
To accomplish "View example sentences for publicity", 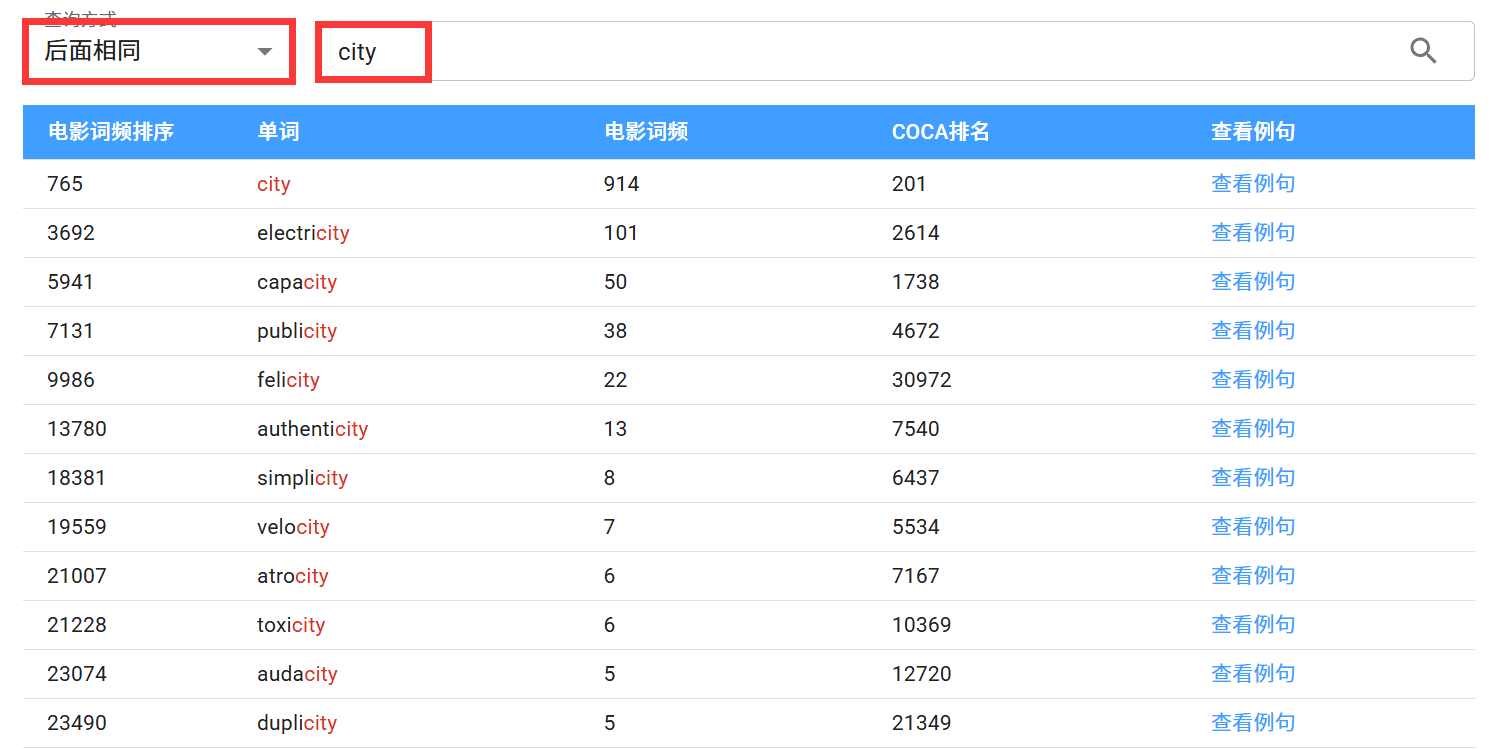I will pyautogui.click(x=1252, y=331).
